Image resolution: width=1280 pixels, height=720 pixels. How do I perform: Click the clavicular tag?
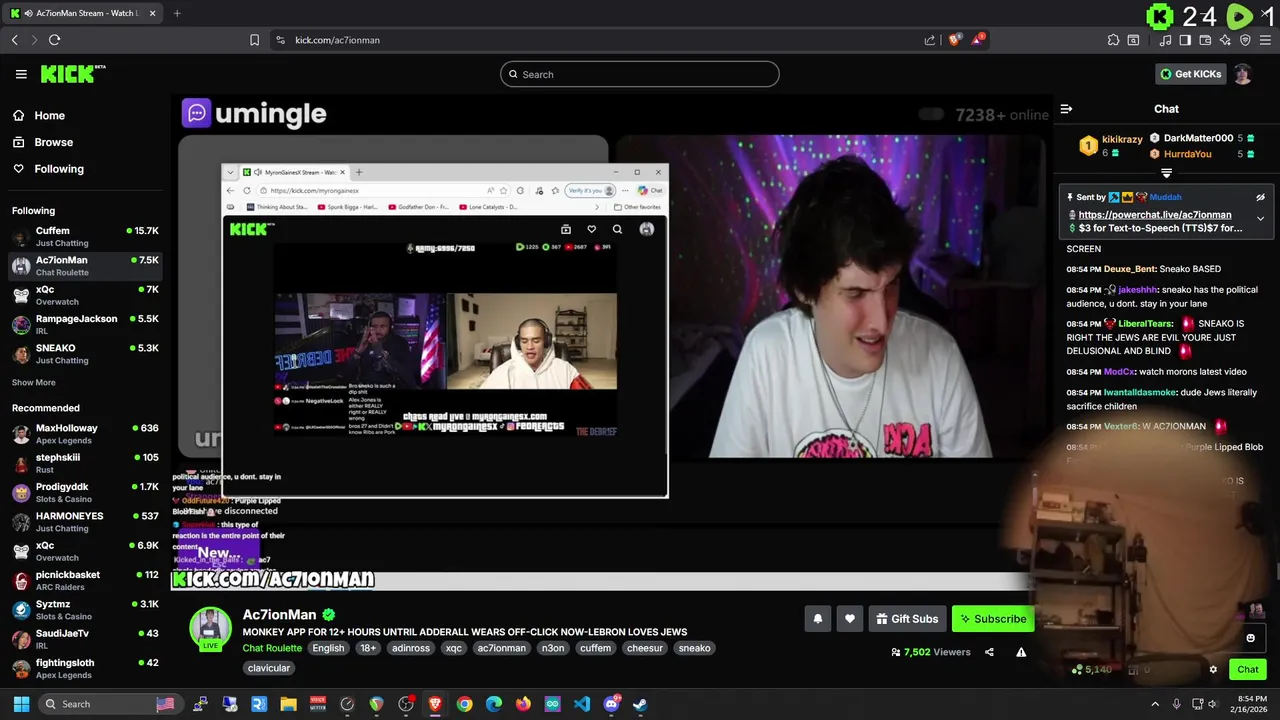tap(269, 668)
